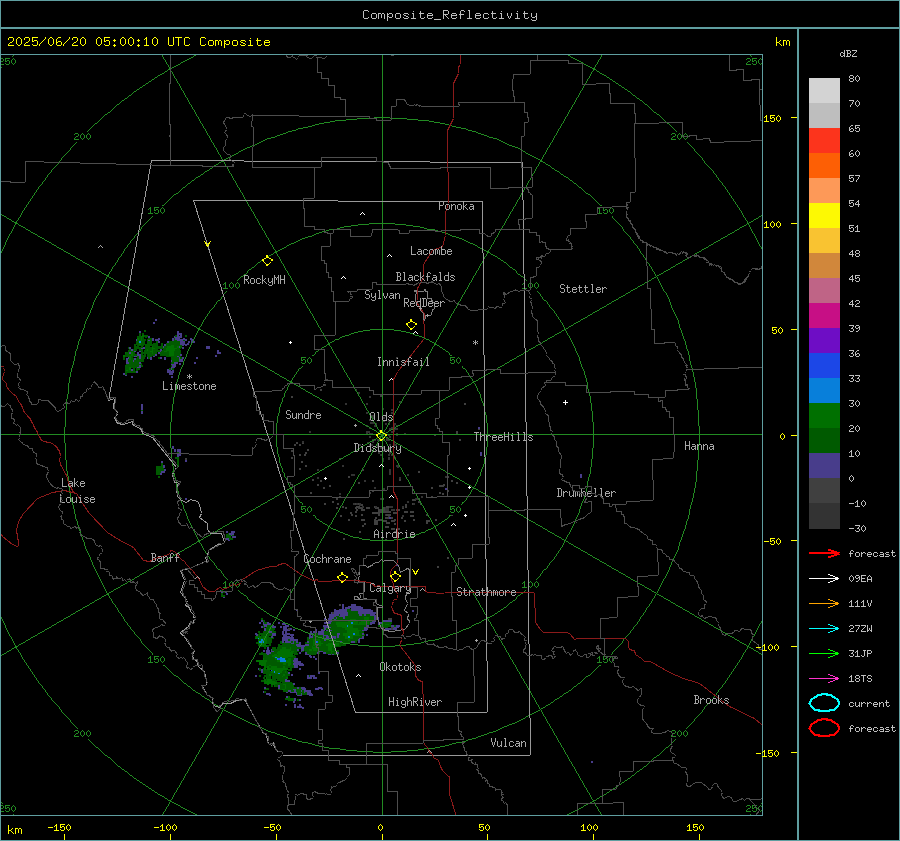900x841 pixels.
Task: Click the Composite_Reflectivity title
Action: point(450,15)
